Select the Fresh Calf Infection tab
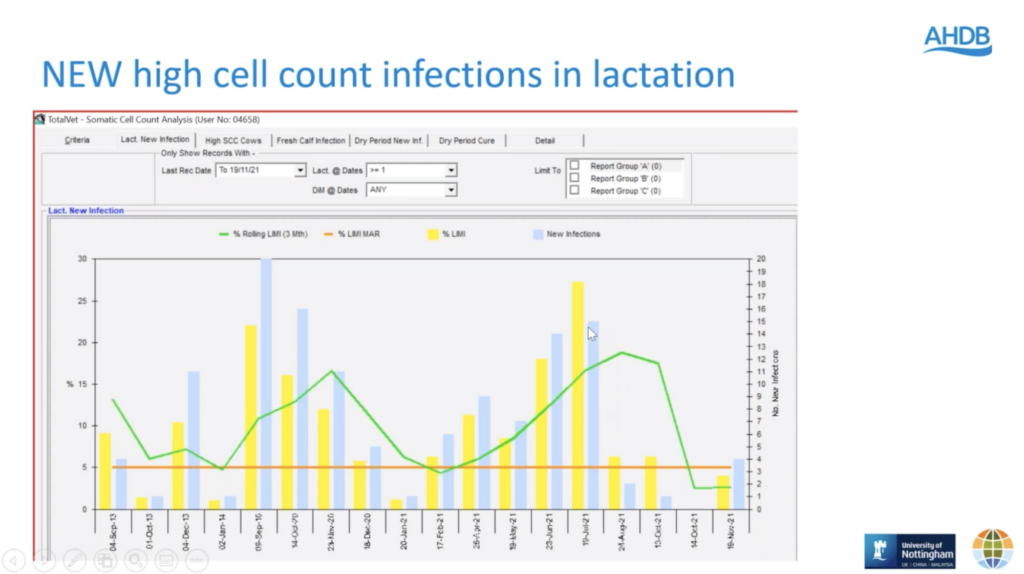Image resolution: width=1024 pixels, height=574 pixels. 311,141
